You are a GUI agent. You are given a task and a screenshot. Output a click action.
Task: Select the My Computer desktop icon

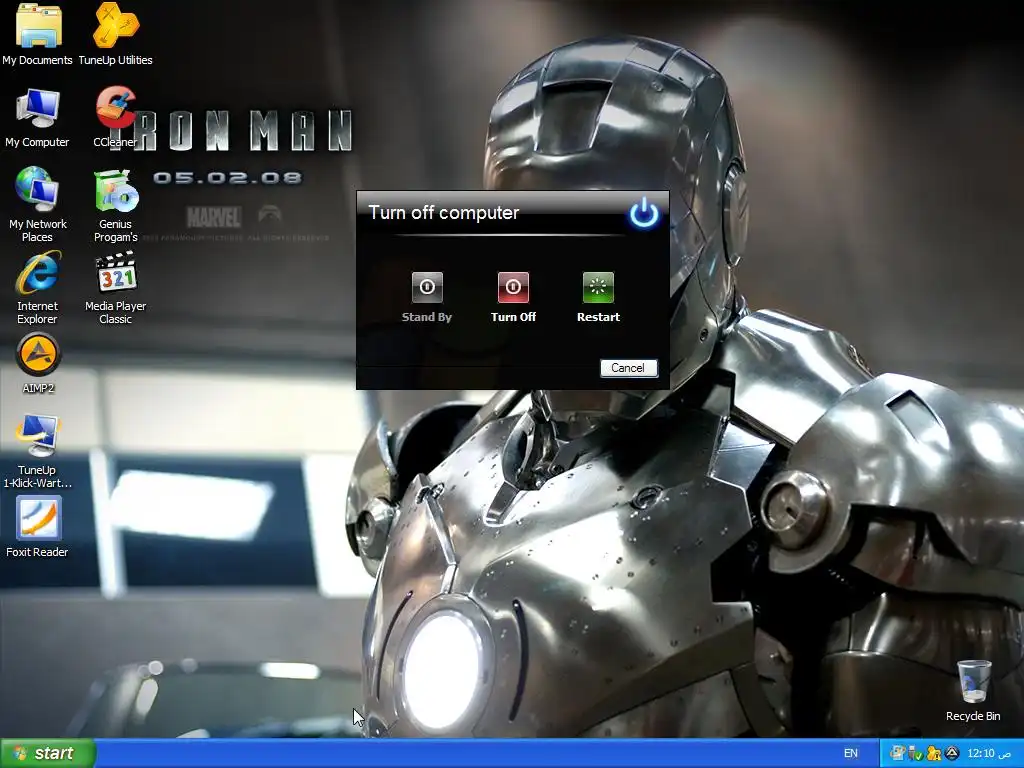(x=37, y=118)
